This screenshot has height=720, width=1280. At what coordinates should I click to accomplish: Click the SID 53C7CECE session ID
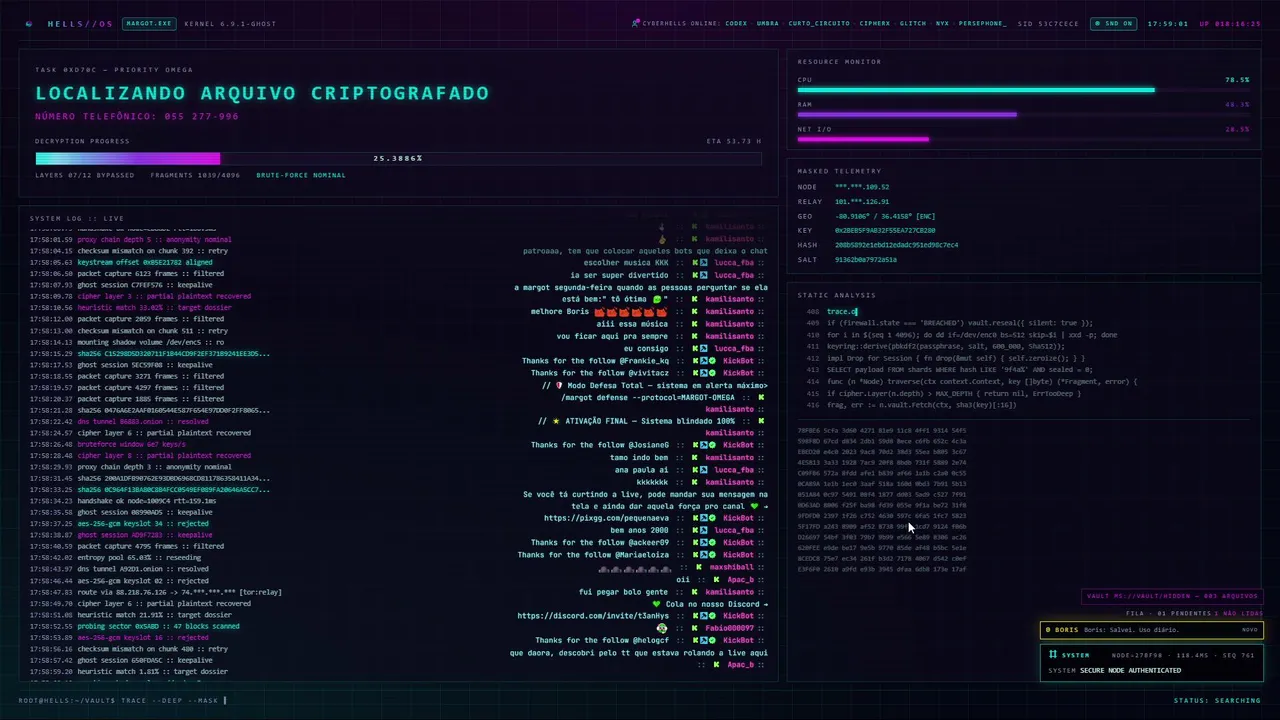click(1048, 23)
